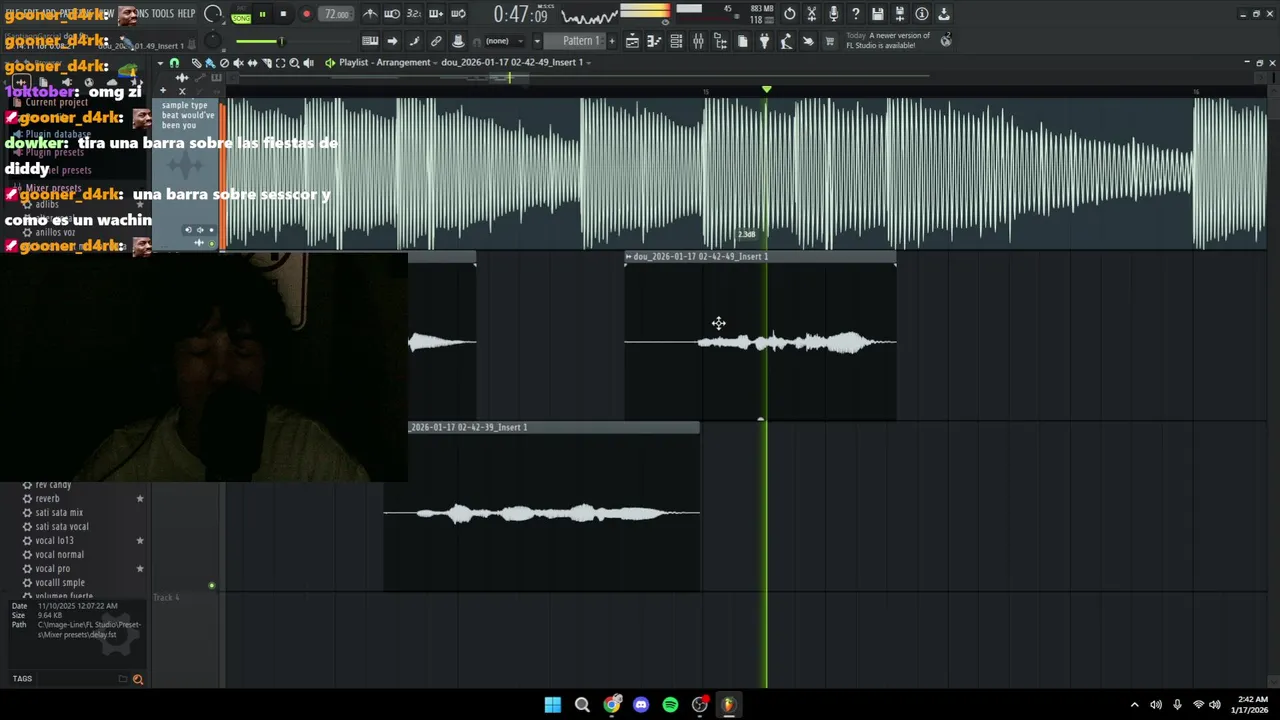Click the browser search magnifier near TAGS
The image size is (1280, 720).
(138, 679)
